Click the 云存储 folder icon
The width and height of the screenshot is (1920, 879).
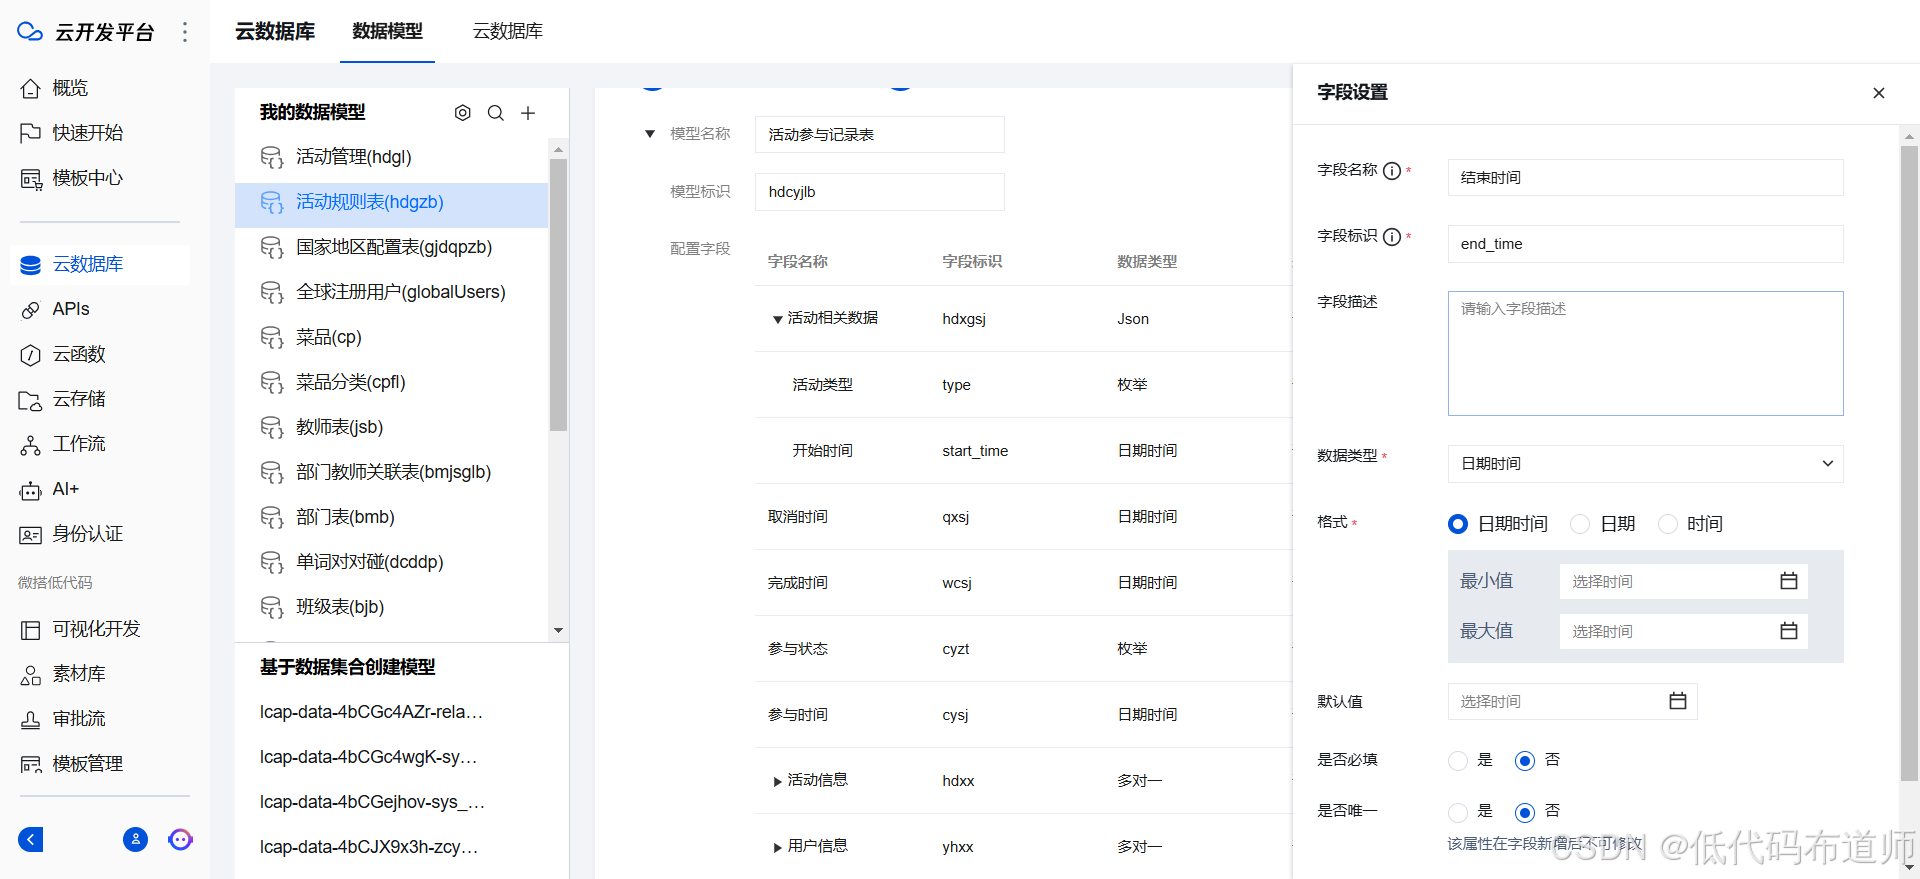click(30, 399)
